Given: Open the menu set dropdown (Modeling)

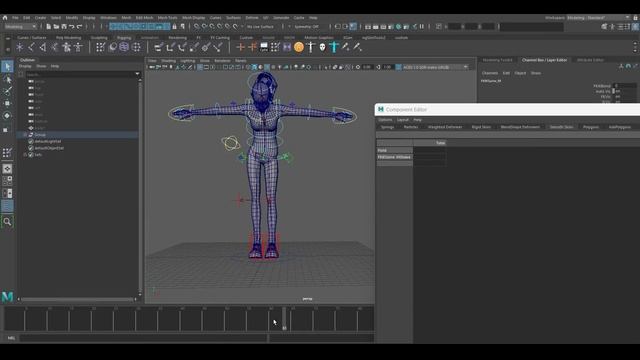Looking at the screenshot, I should click(20, 27).
